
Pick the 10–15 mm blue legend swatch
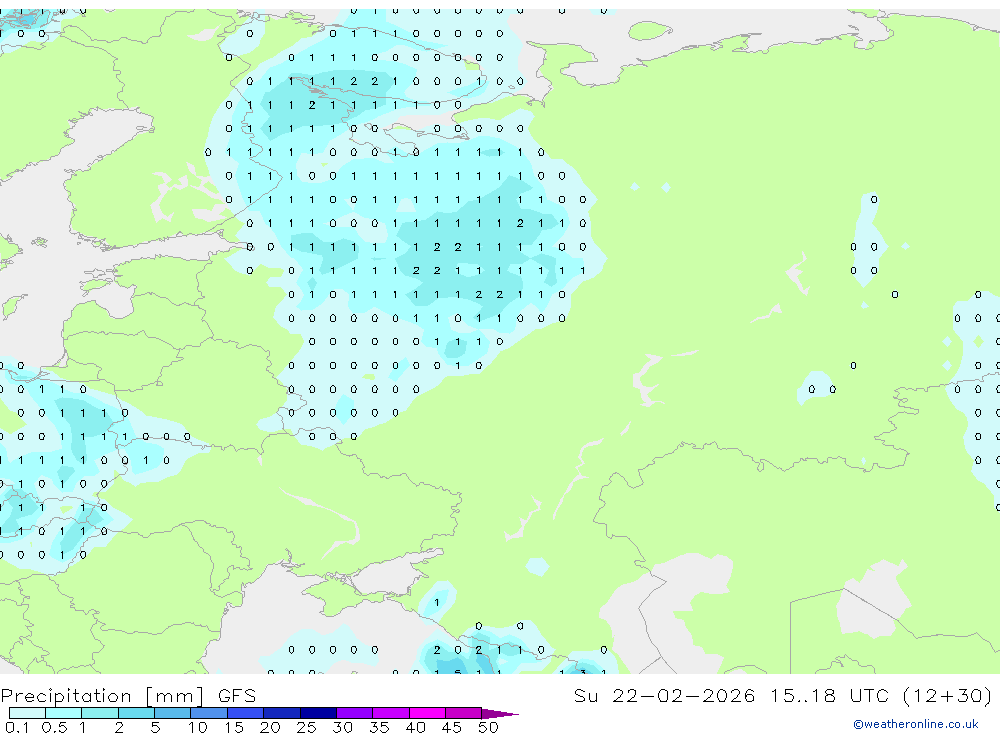pos(209,713)
